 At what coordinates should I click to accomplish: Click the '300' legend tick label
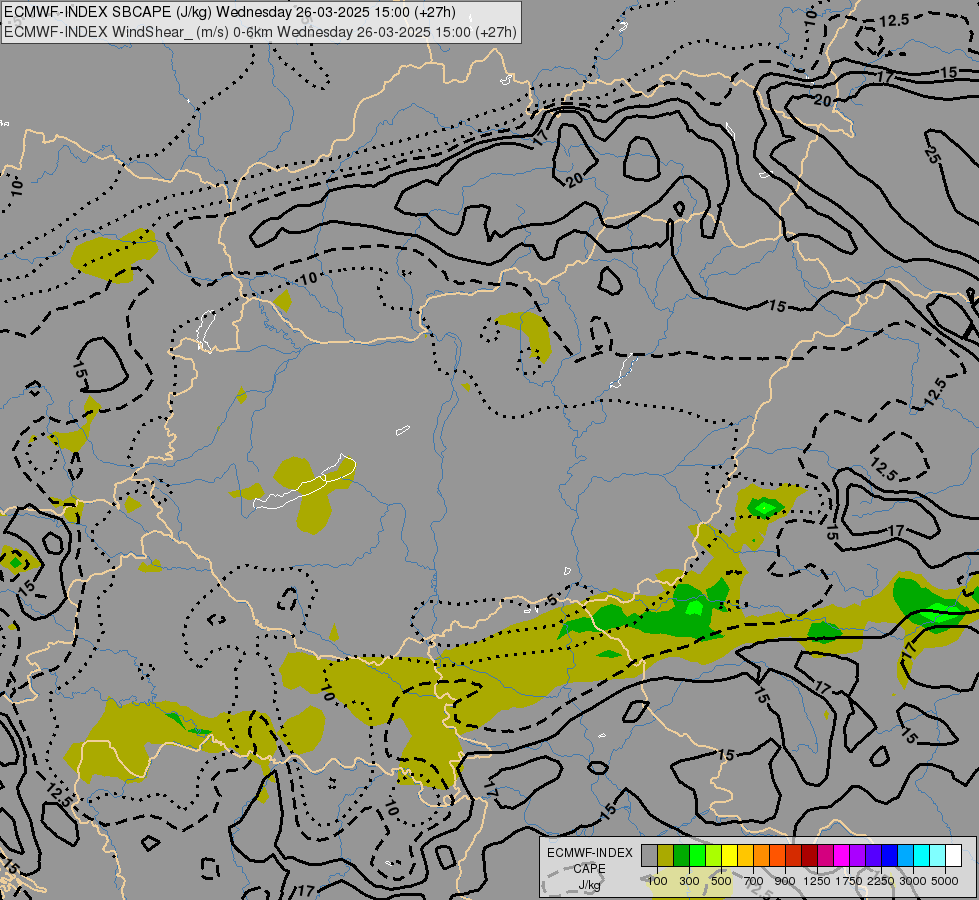689,881
